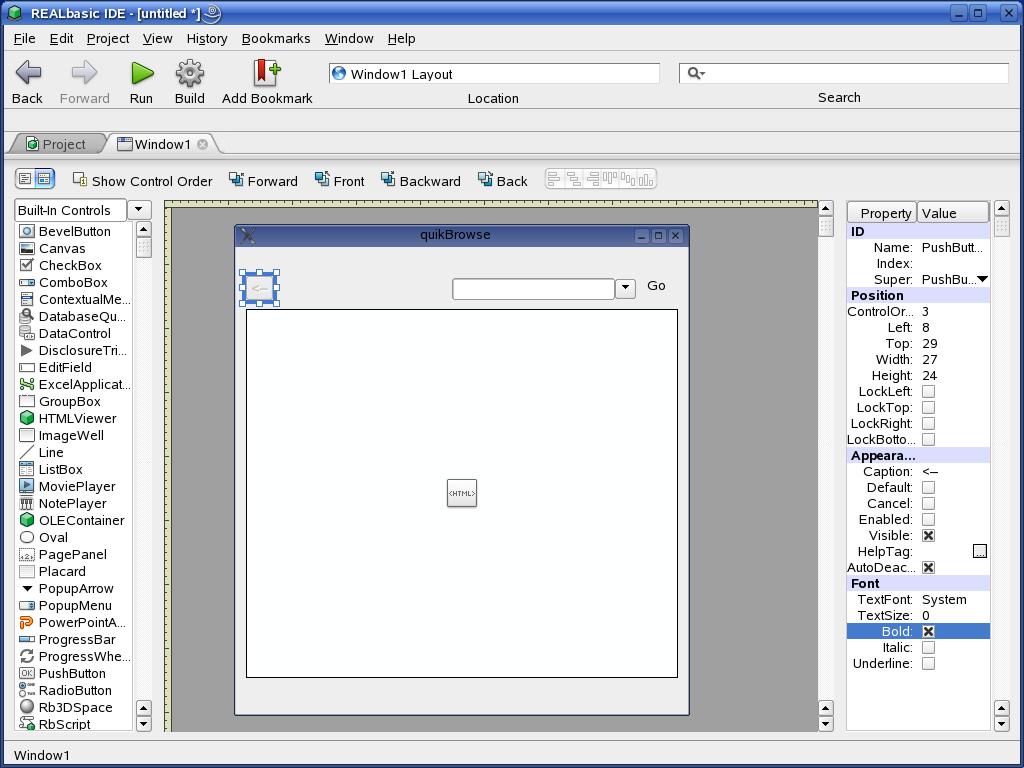This screenshot has width=1024, height=768.
Task: Click search magnifier icon
Action: coord(696,73)
